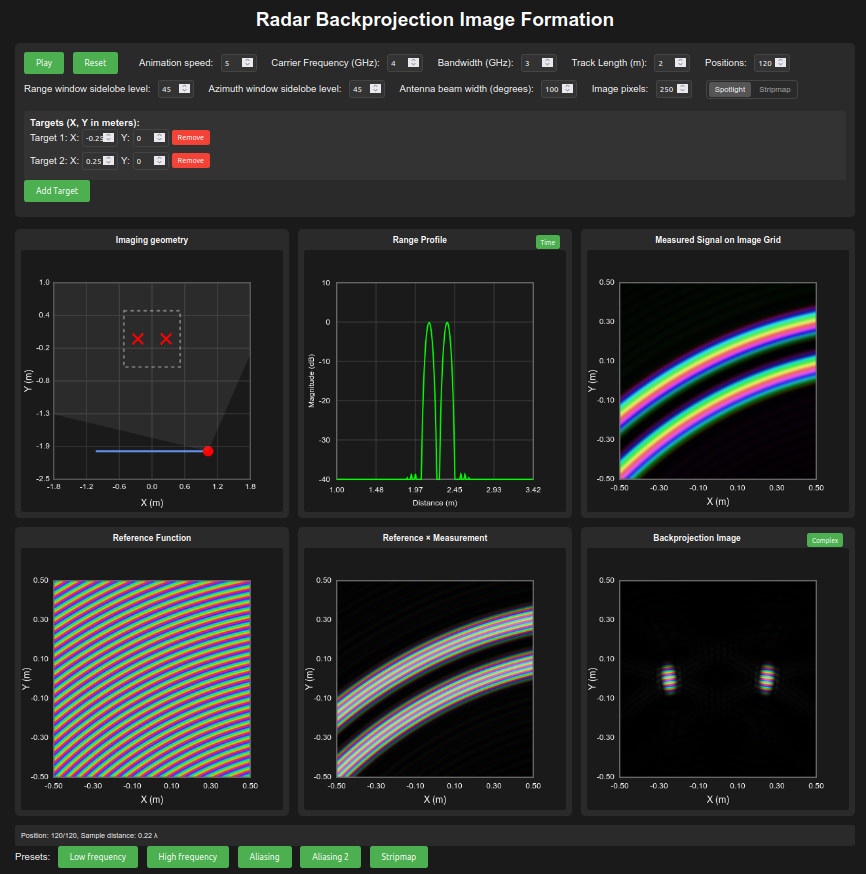
Task: Toggle the Time badge on Range Profile
Action: [547, 241]
